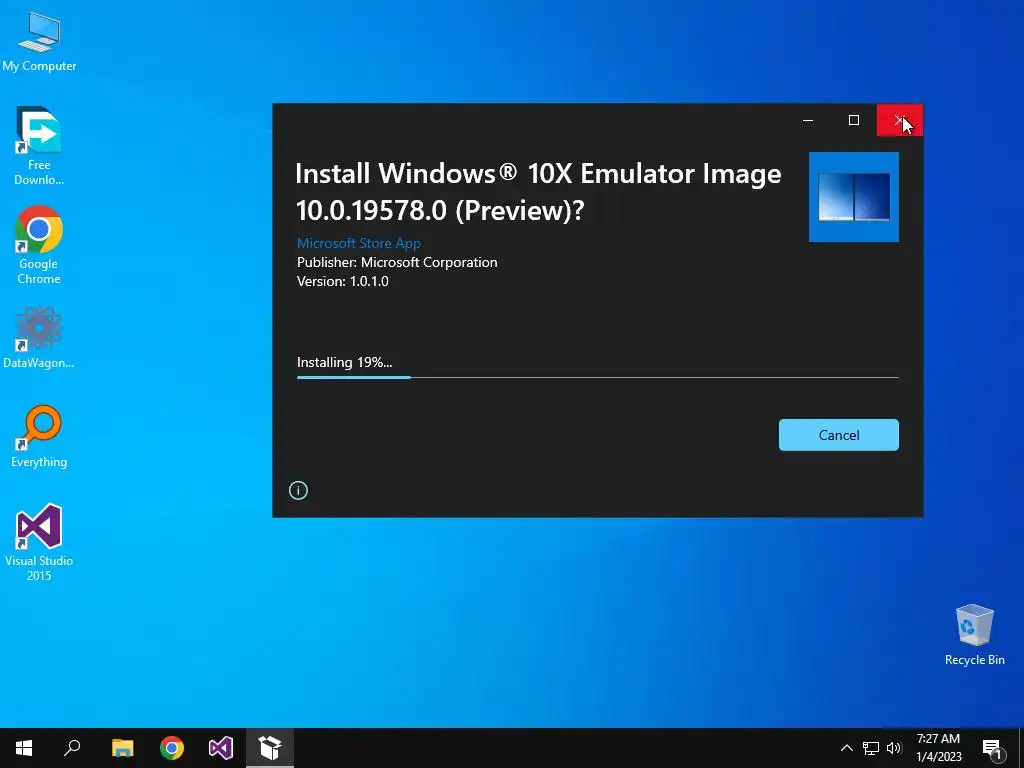The image size is (1024, 768).
Task: Click the "Publisher: Microsoft Corporation" text
Action: (397, 263)
